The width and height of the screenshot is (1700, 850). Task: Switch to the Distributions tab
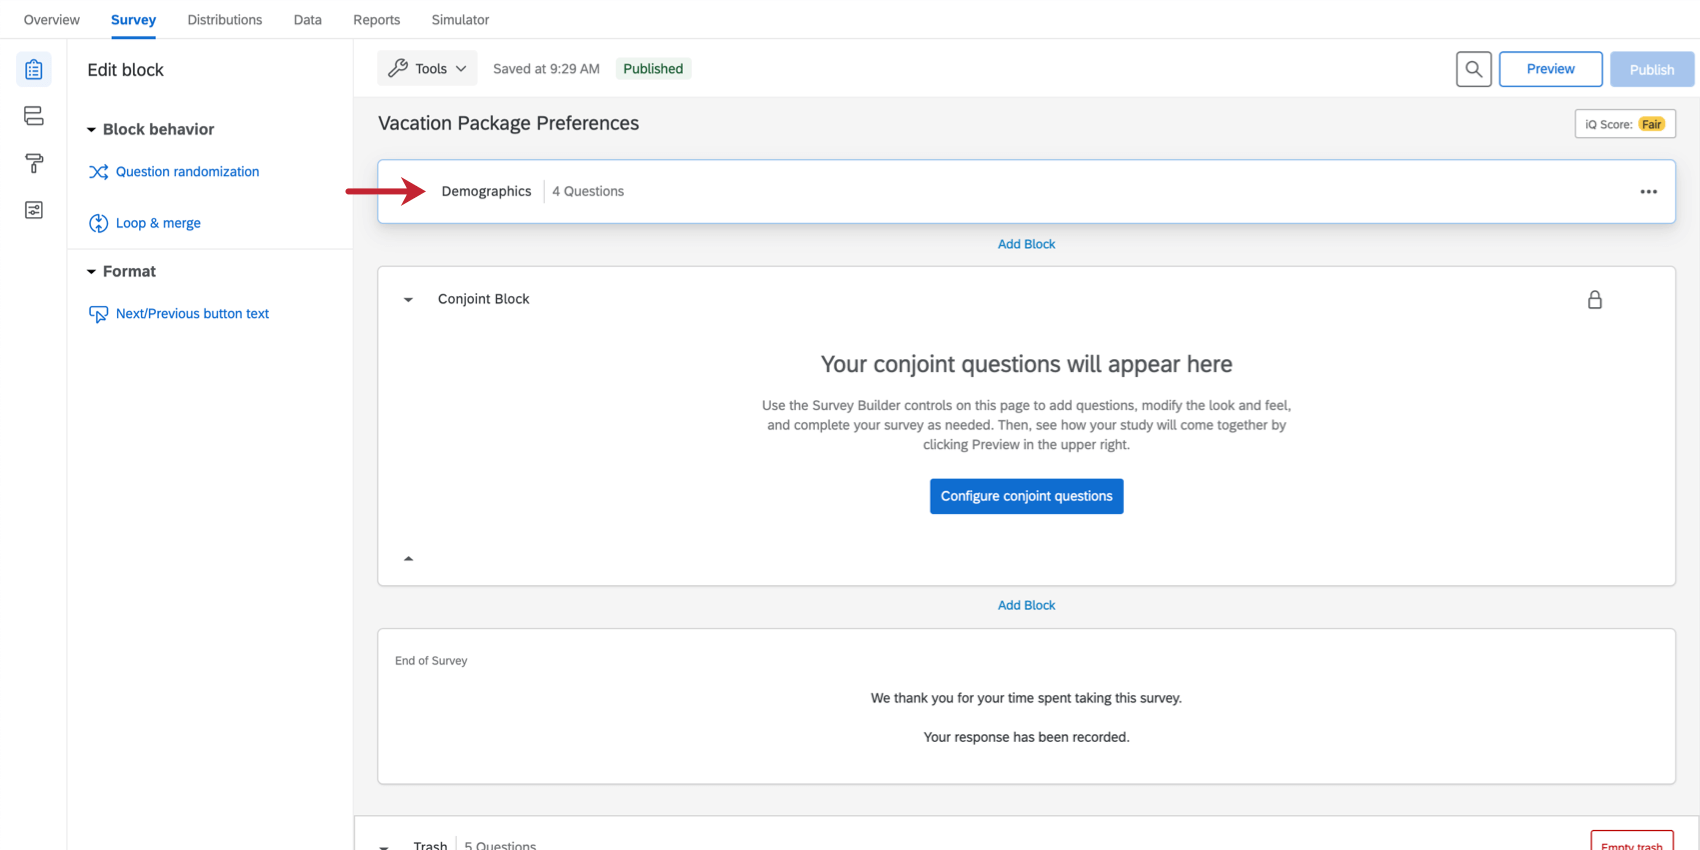225,20
